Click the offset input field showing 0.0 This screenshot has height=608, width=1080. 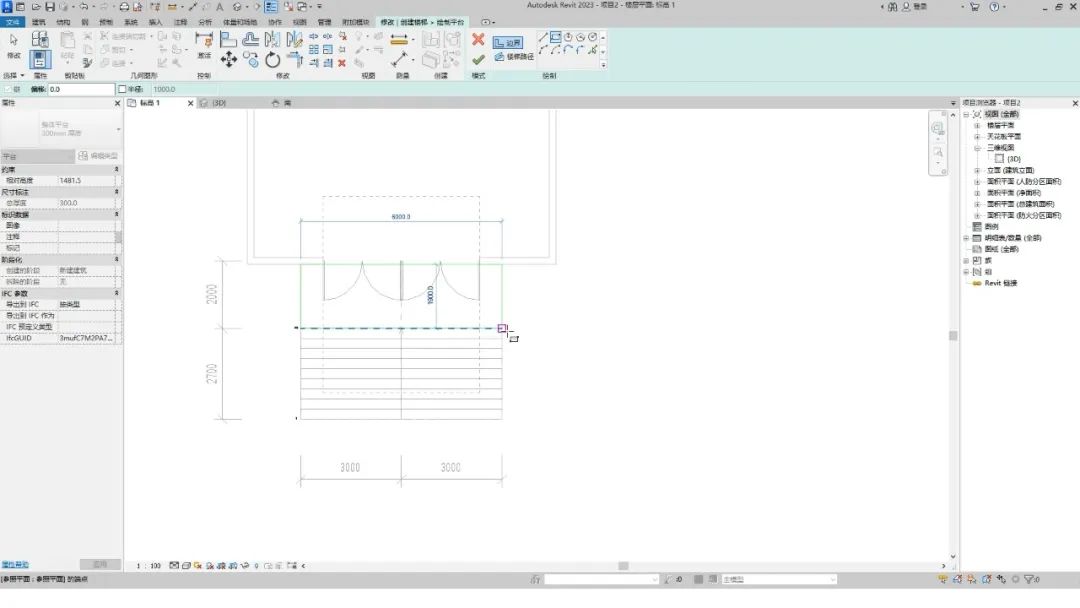click(81, 89)
